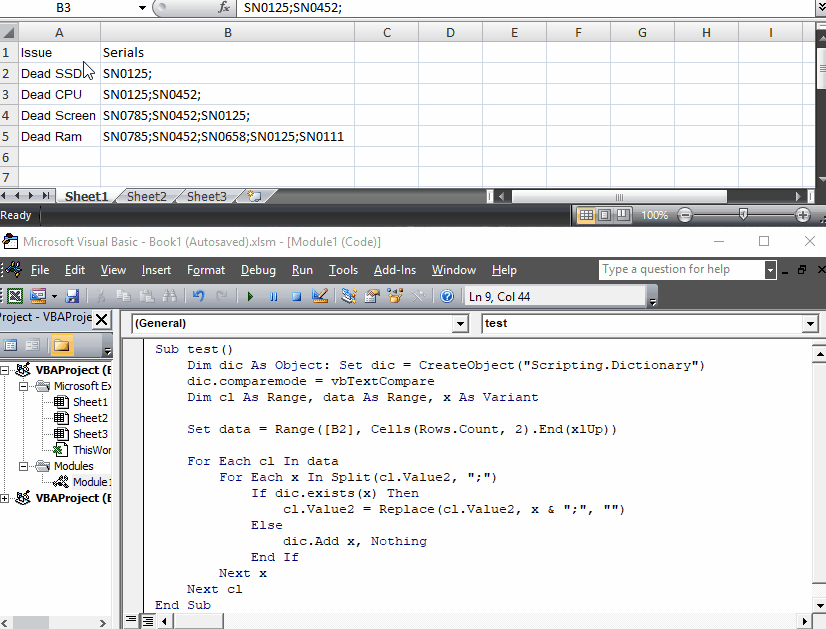826x629 pixels.
Task: Click the View Code icon in Project pane
Action: point(11,346)
